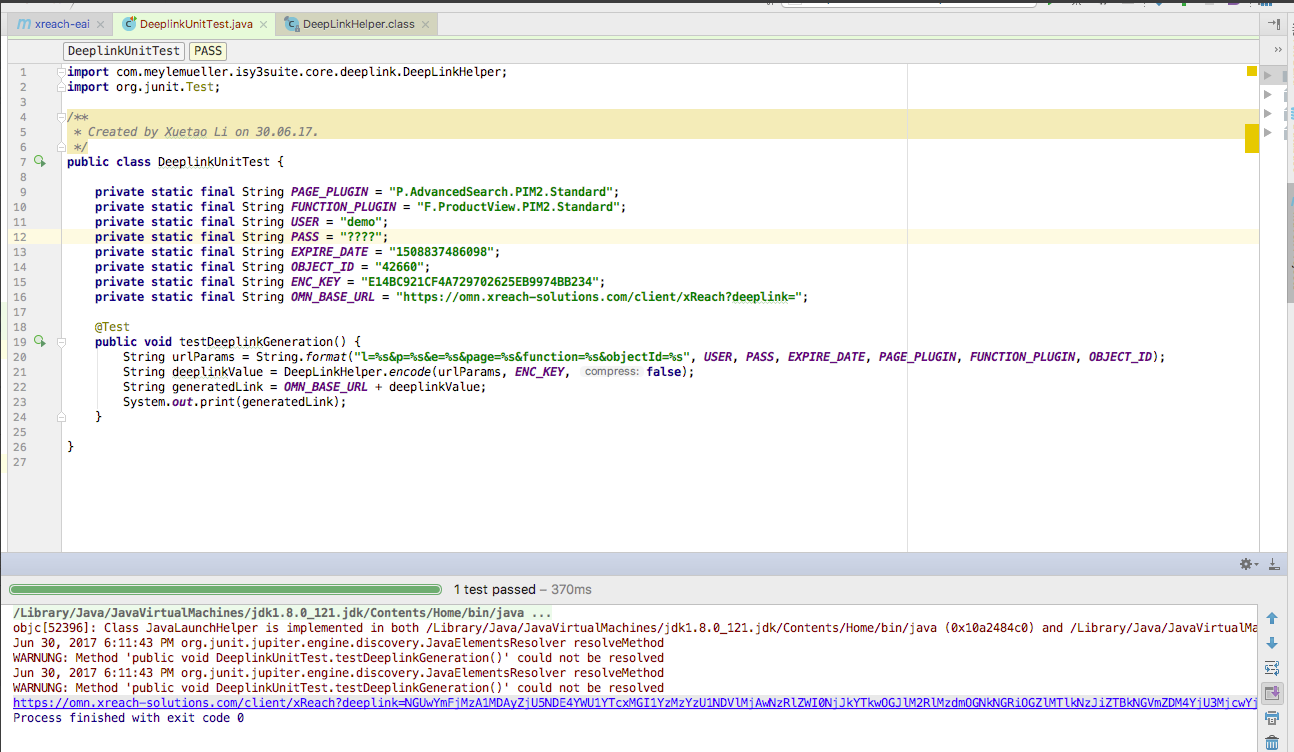Click line number 12 in the gutter
Screen dimensions: 1294x752
coord(20,237)
